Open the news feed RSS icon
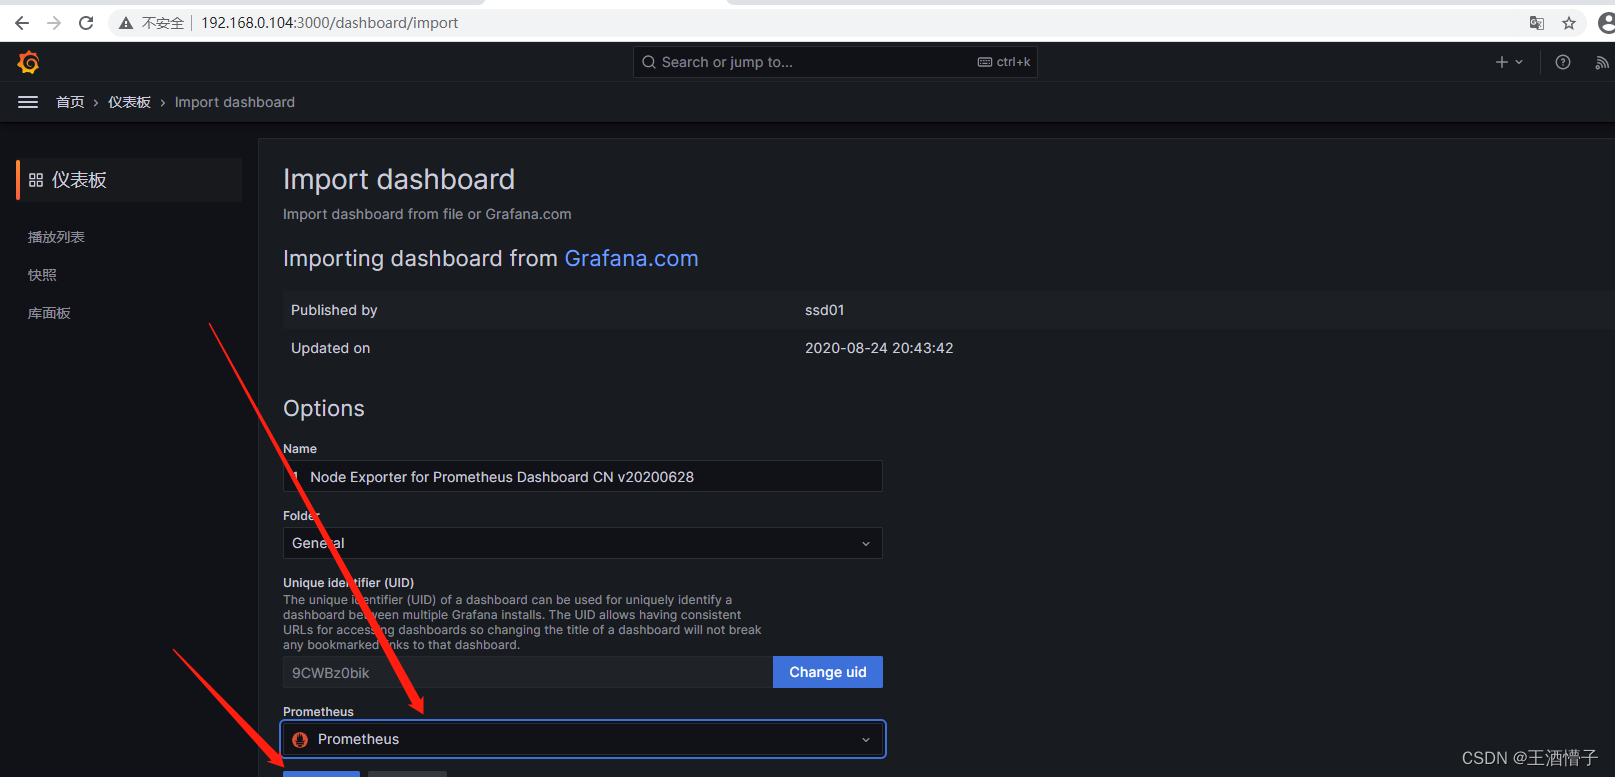Viewport: 1615px width, 777px height. click(x=1601, y=62)
